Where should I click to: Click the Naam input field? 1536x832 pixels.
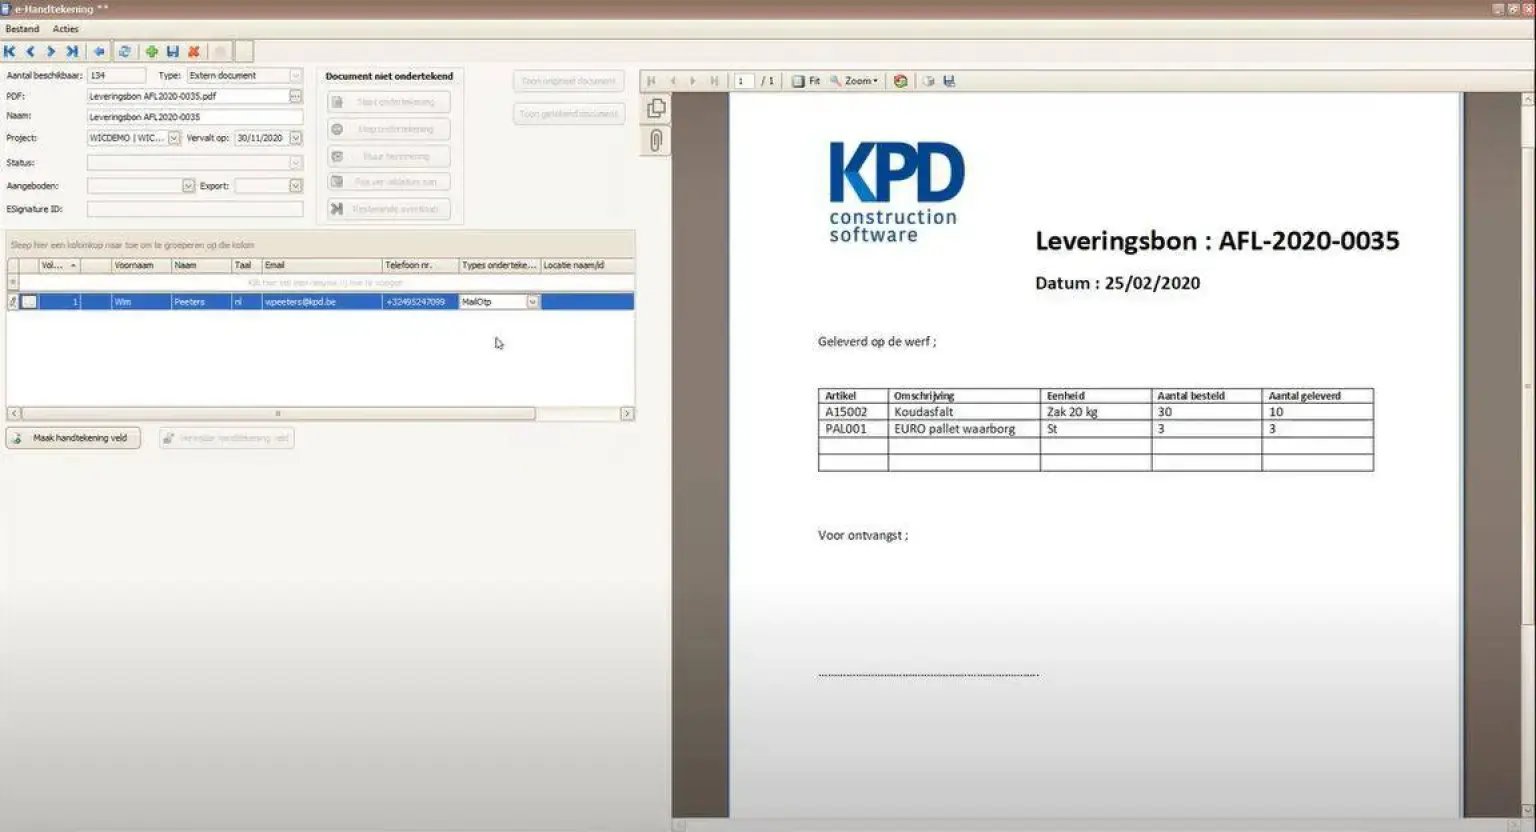[194, 117]
